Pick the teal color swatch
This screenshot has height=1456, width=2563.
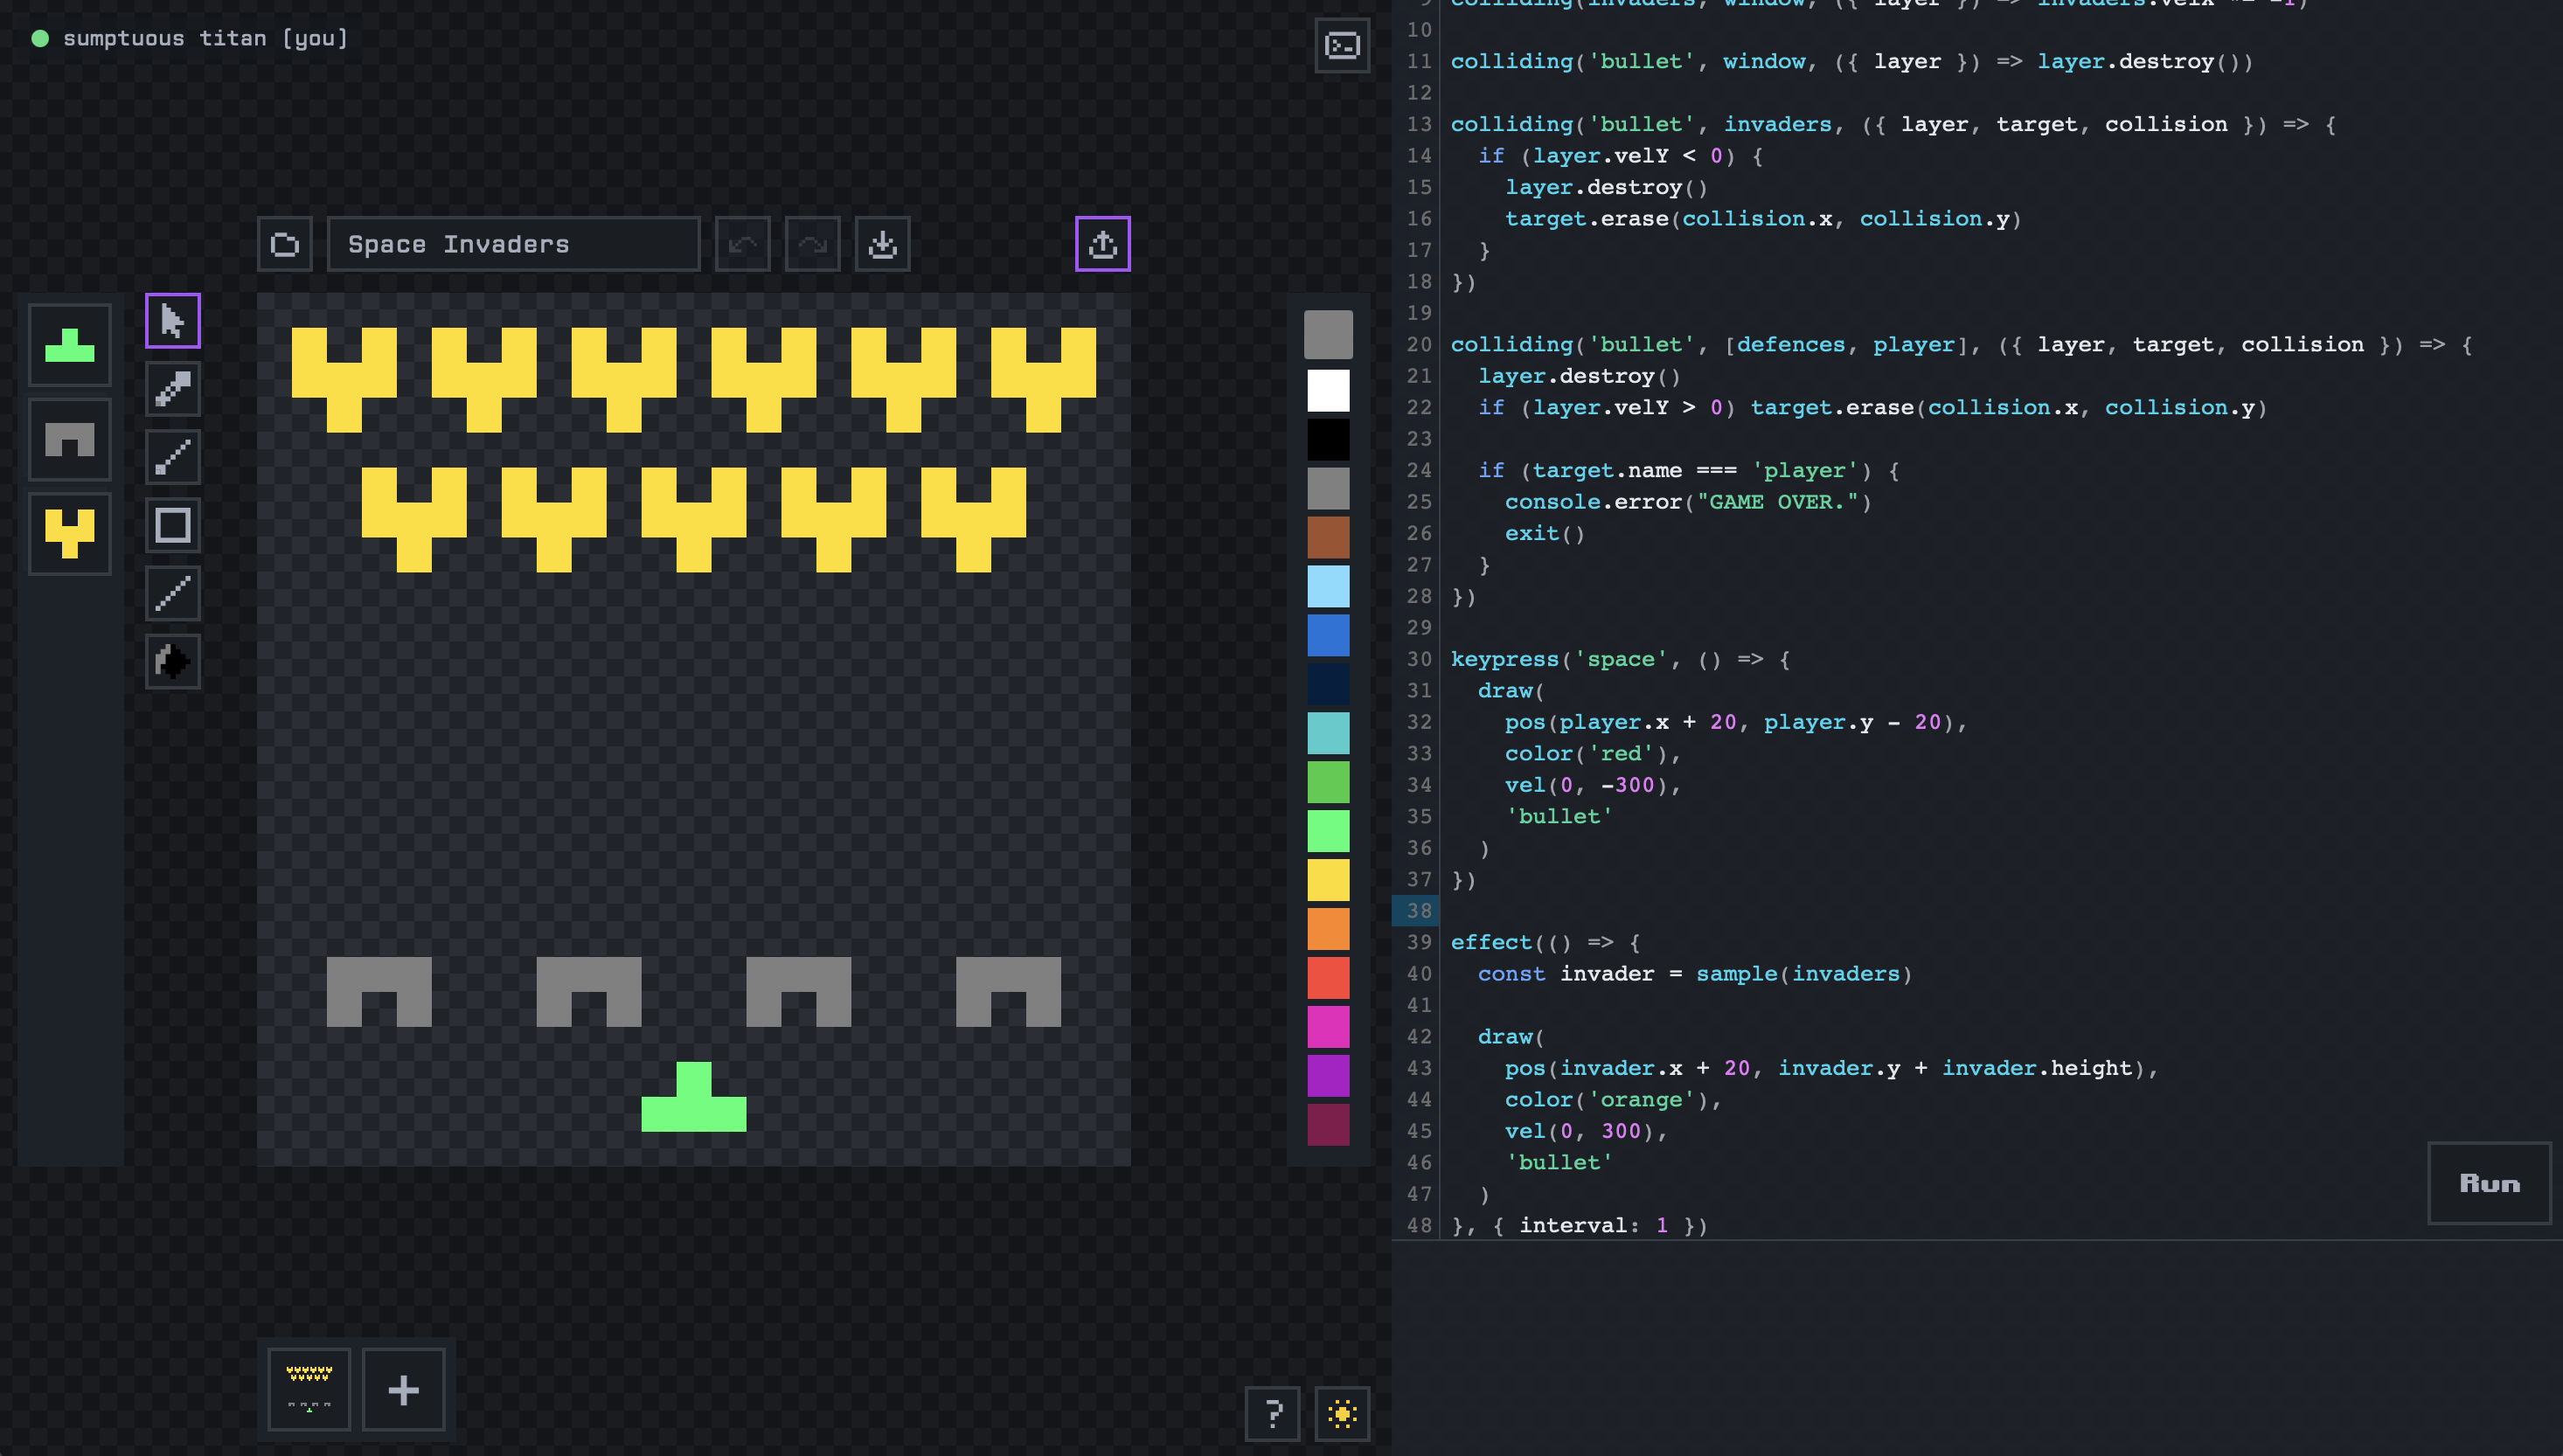pos(1328,733)
